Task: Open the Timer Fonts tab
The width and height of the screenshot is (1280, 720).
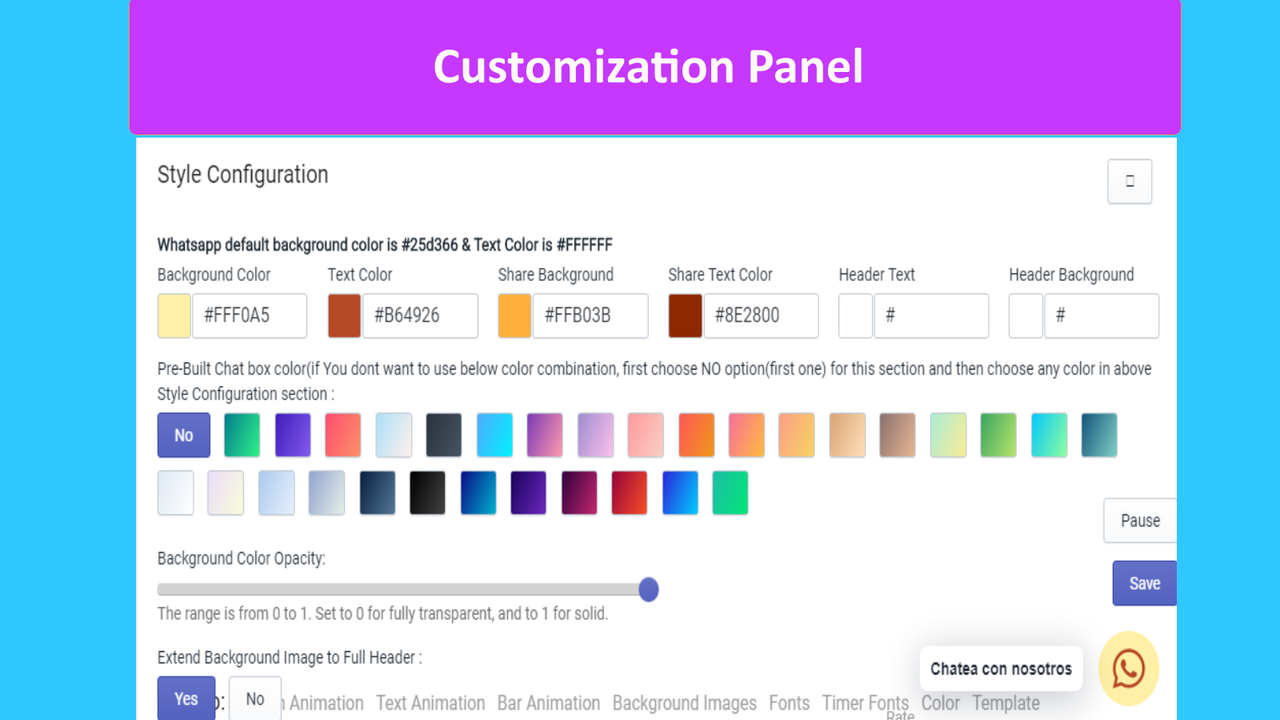Action: click(x=864, y=703)
